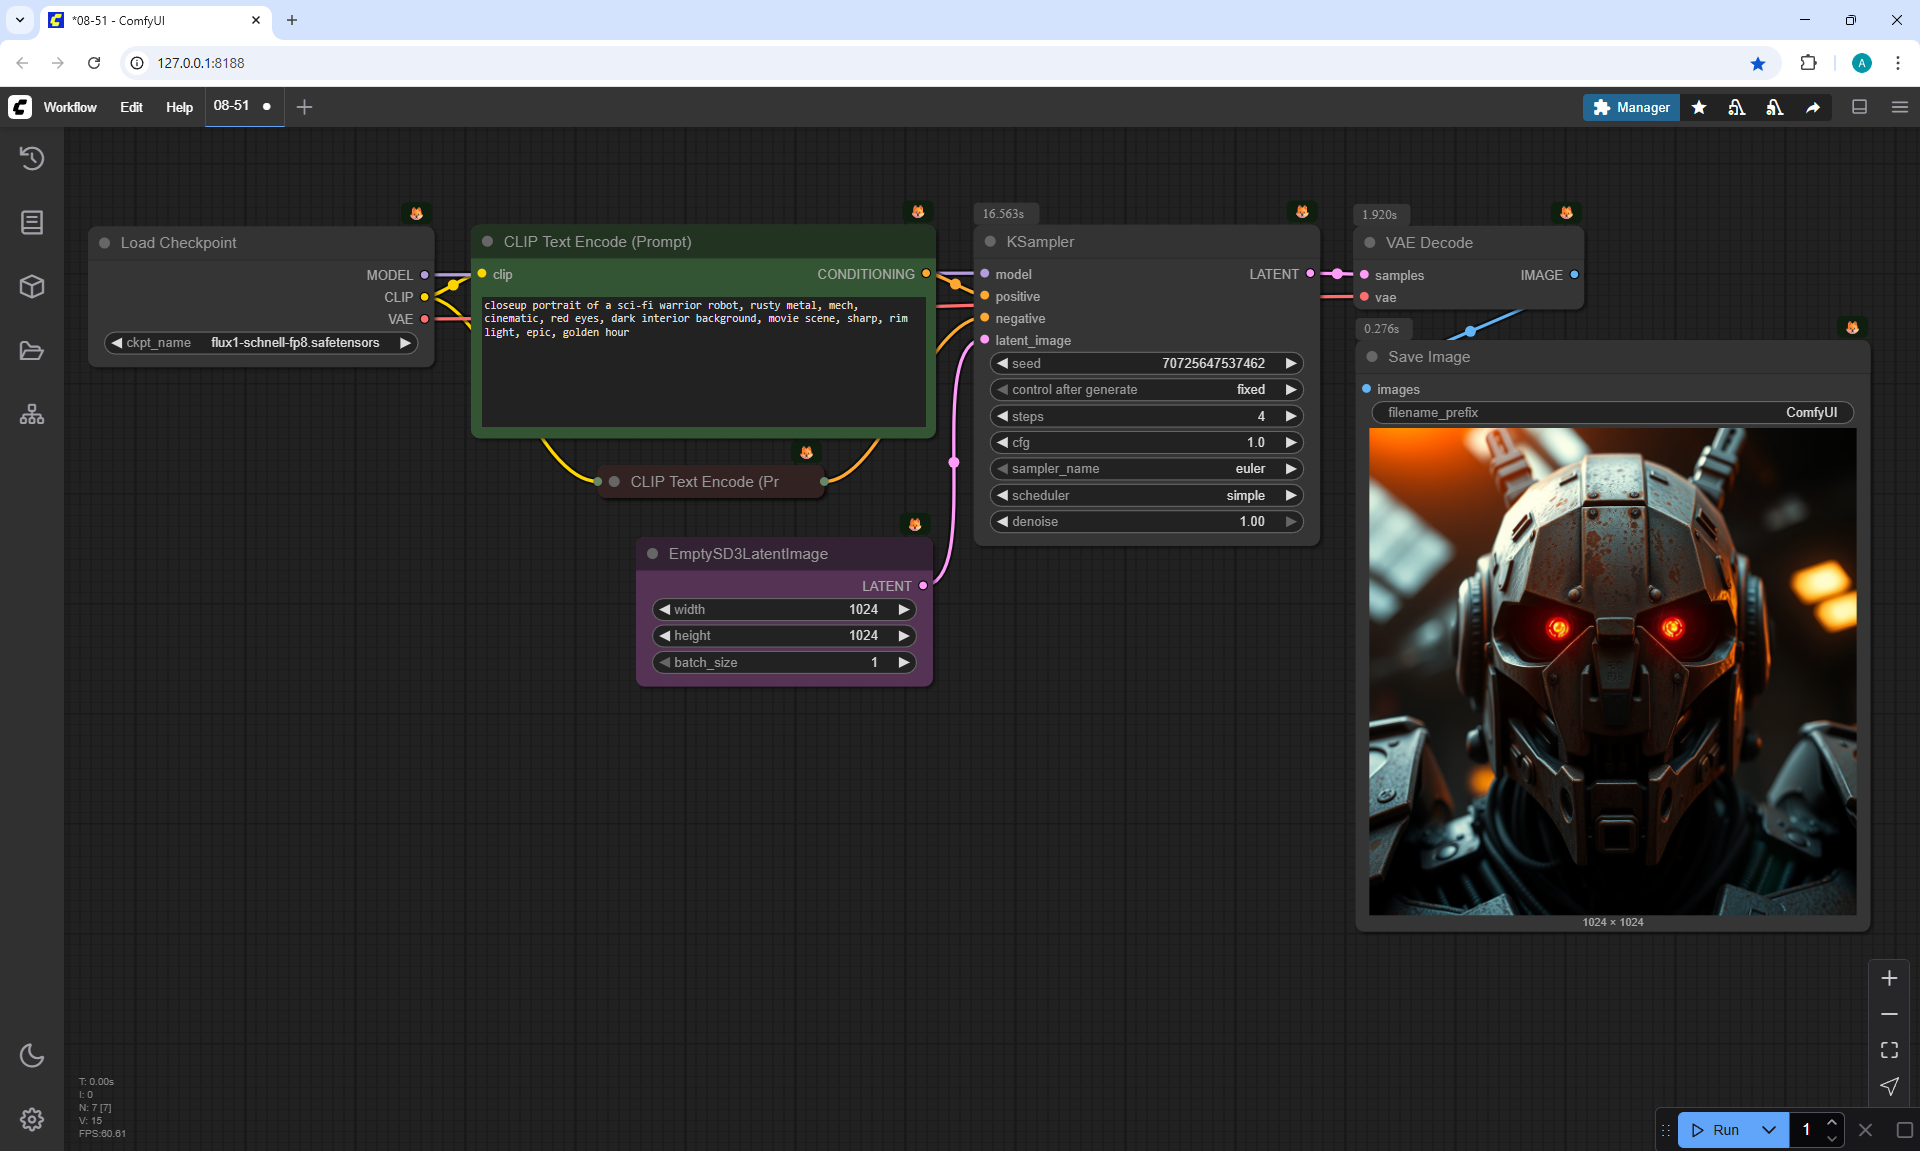The height and width of the screenshot is (1151, 1920).
Task: Open settings gear icon in sidebar
Action: pos(32,1119)
